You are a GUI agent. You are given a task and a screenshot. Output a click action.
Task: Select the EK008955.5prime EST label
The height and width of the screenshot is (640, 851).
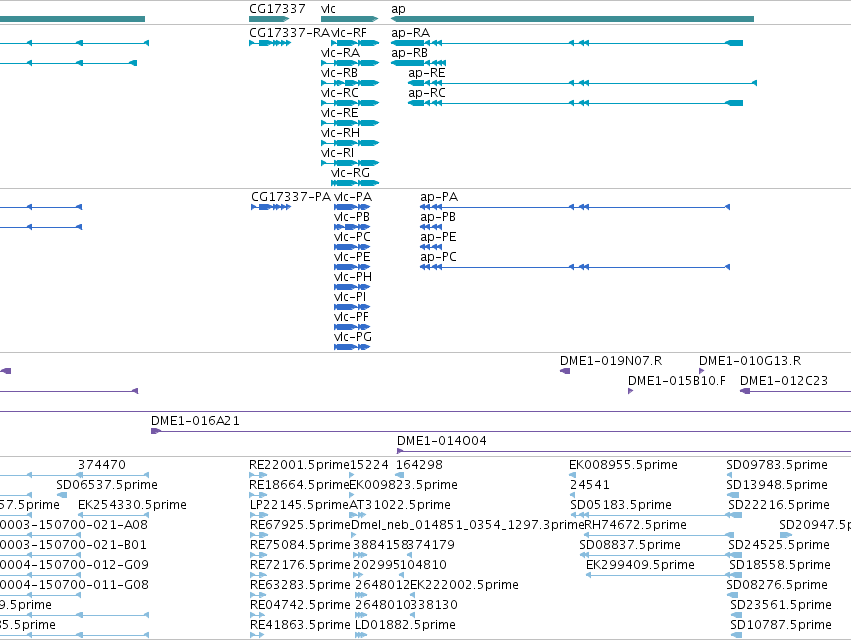(x=624, y=465)
